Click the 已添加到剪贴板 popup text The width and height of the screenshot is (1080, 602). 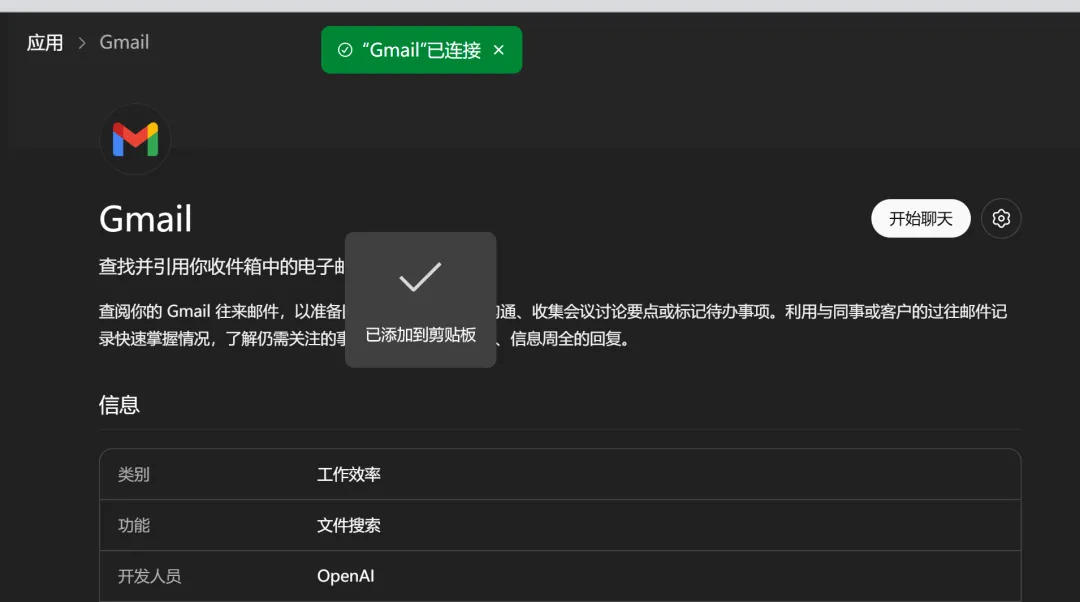coord(421,335)
